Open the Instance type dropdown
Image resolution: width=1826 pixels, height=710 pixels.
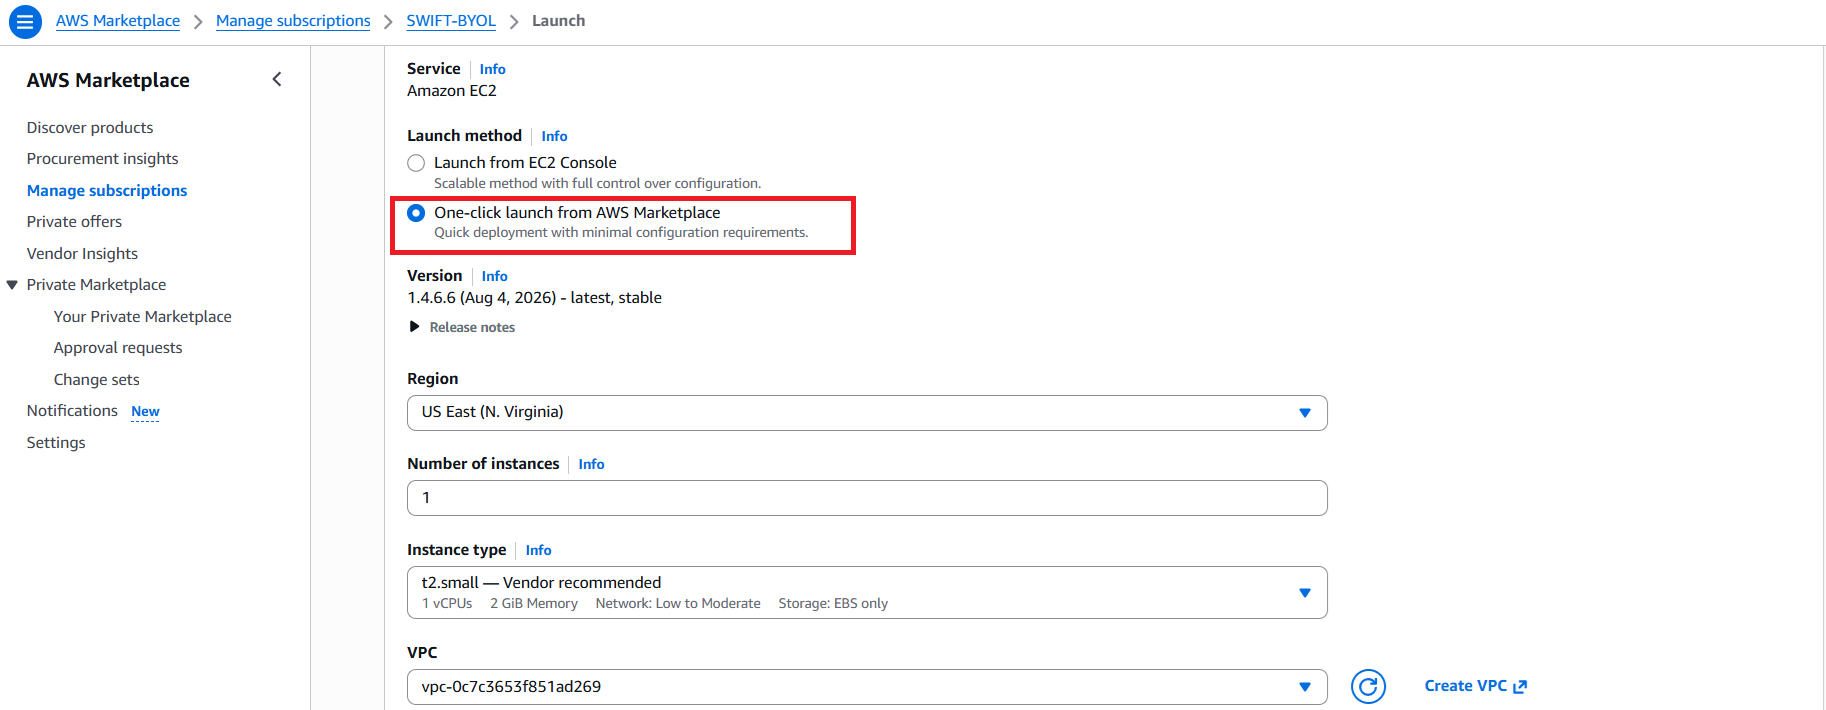point(867,592)
